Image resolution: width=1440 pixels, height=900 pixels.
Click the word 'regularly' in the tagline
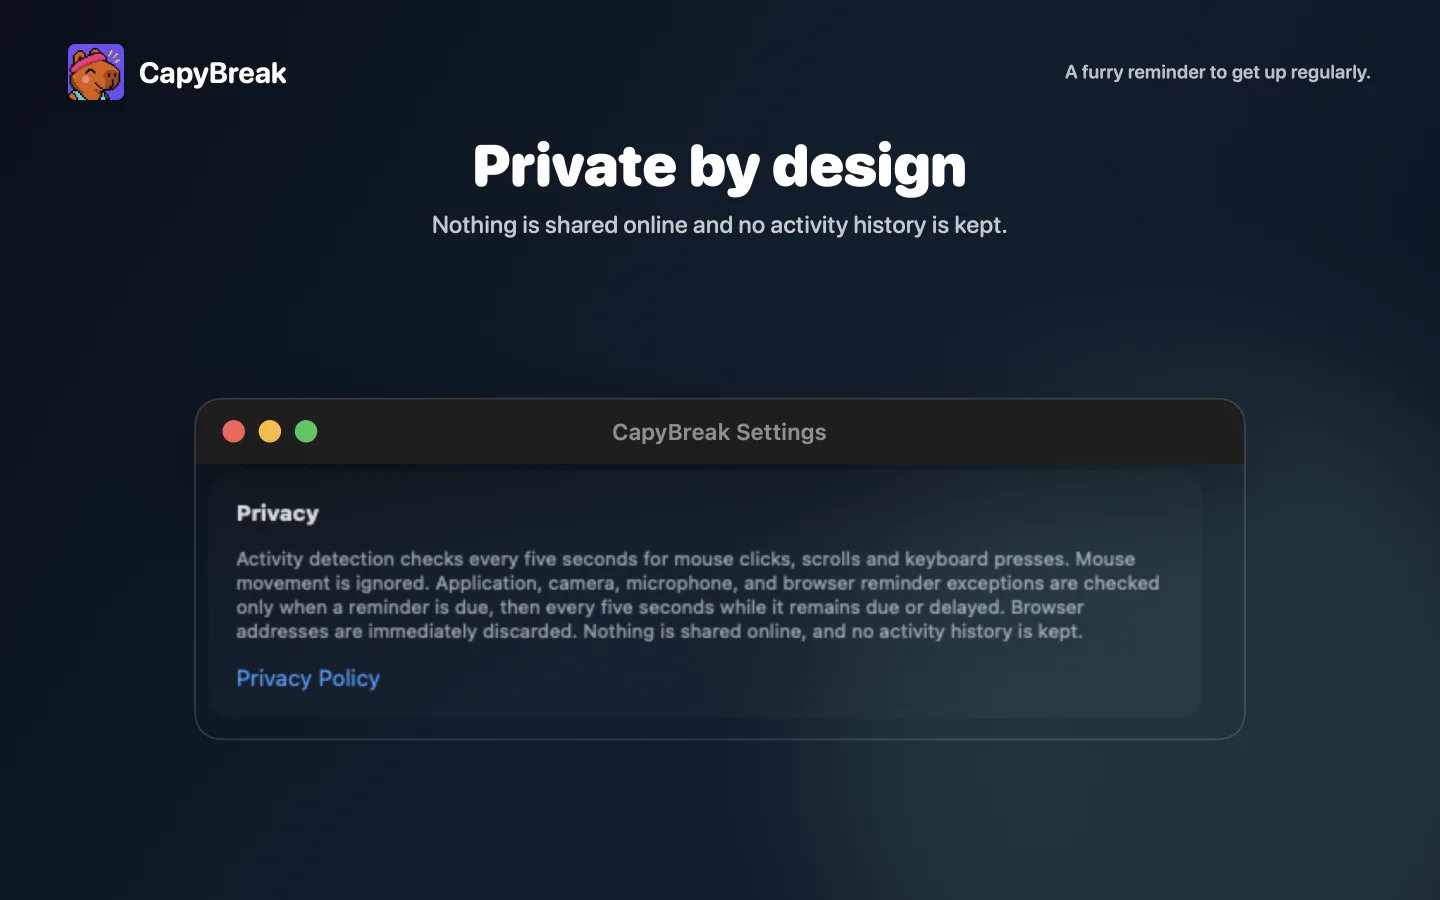[x=1330, y=72]
